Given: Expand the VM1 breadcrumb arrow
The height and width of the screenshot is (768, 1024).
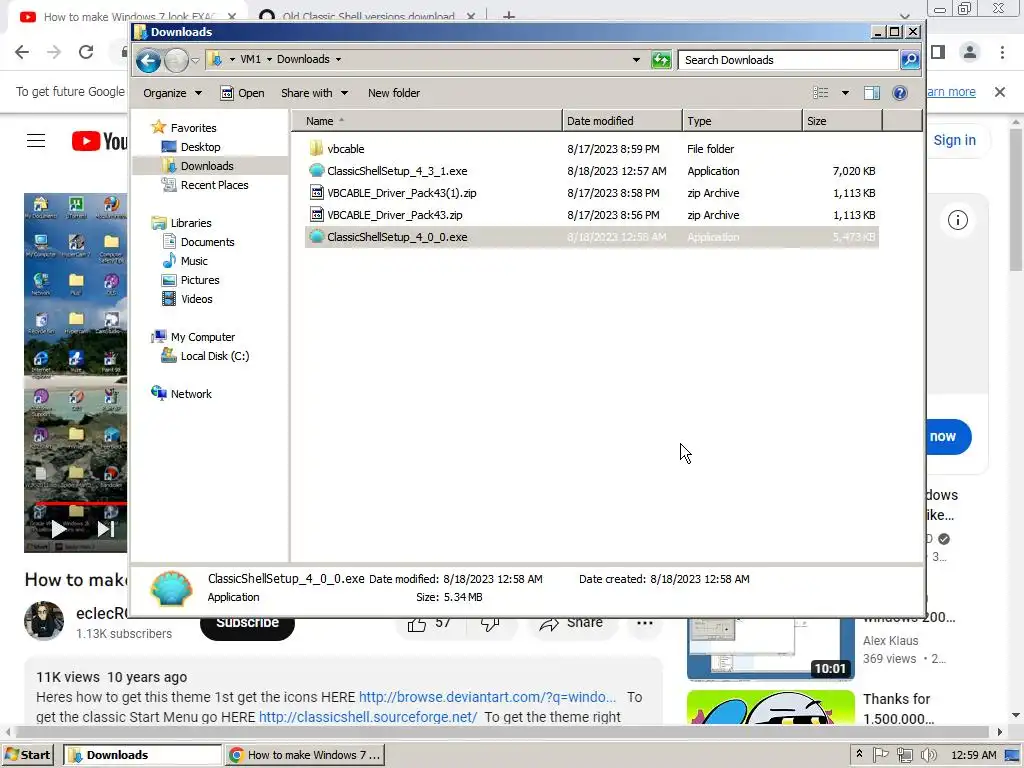Looking at the screenshot, I should [268, 59].
